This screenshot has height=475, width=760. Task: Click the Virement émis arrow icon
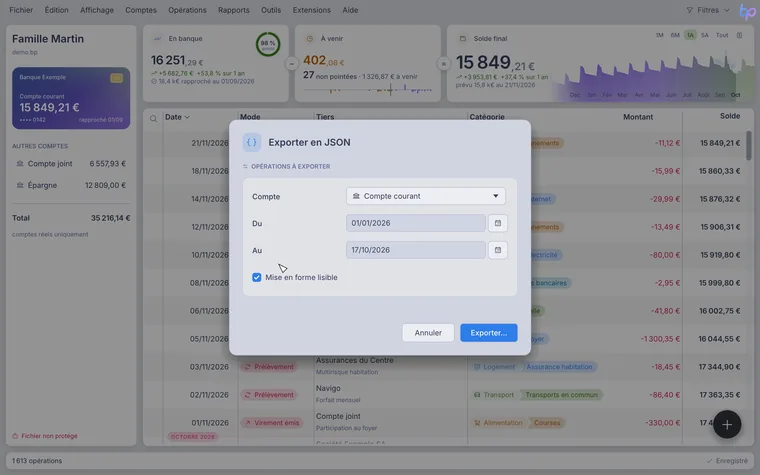pyautogui.click(x=248, y=423)
